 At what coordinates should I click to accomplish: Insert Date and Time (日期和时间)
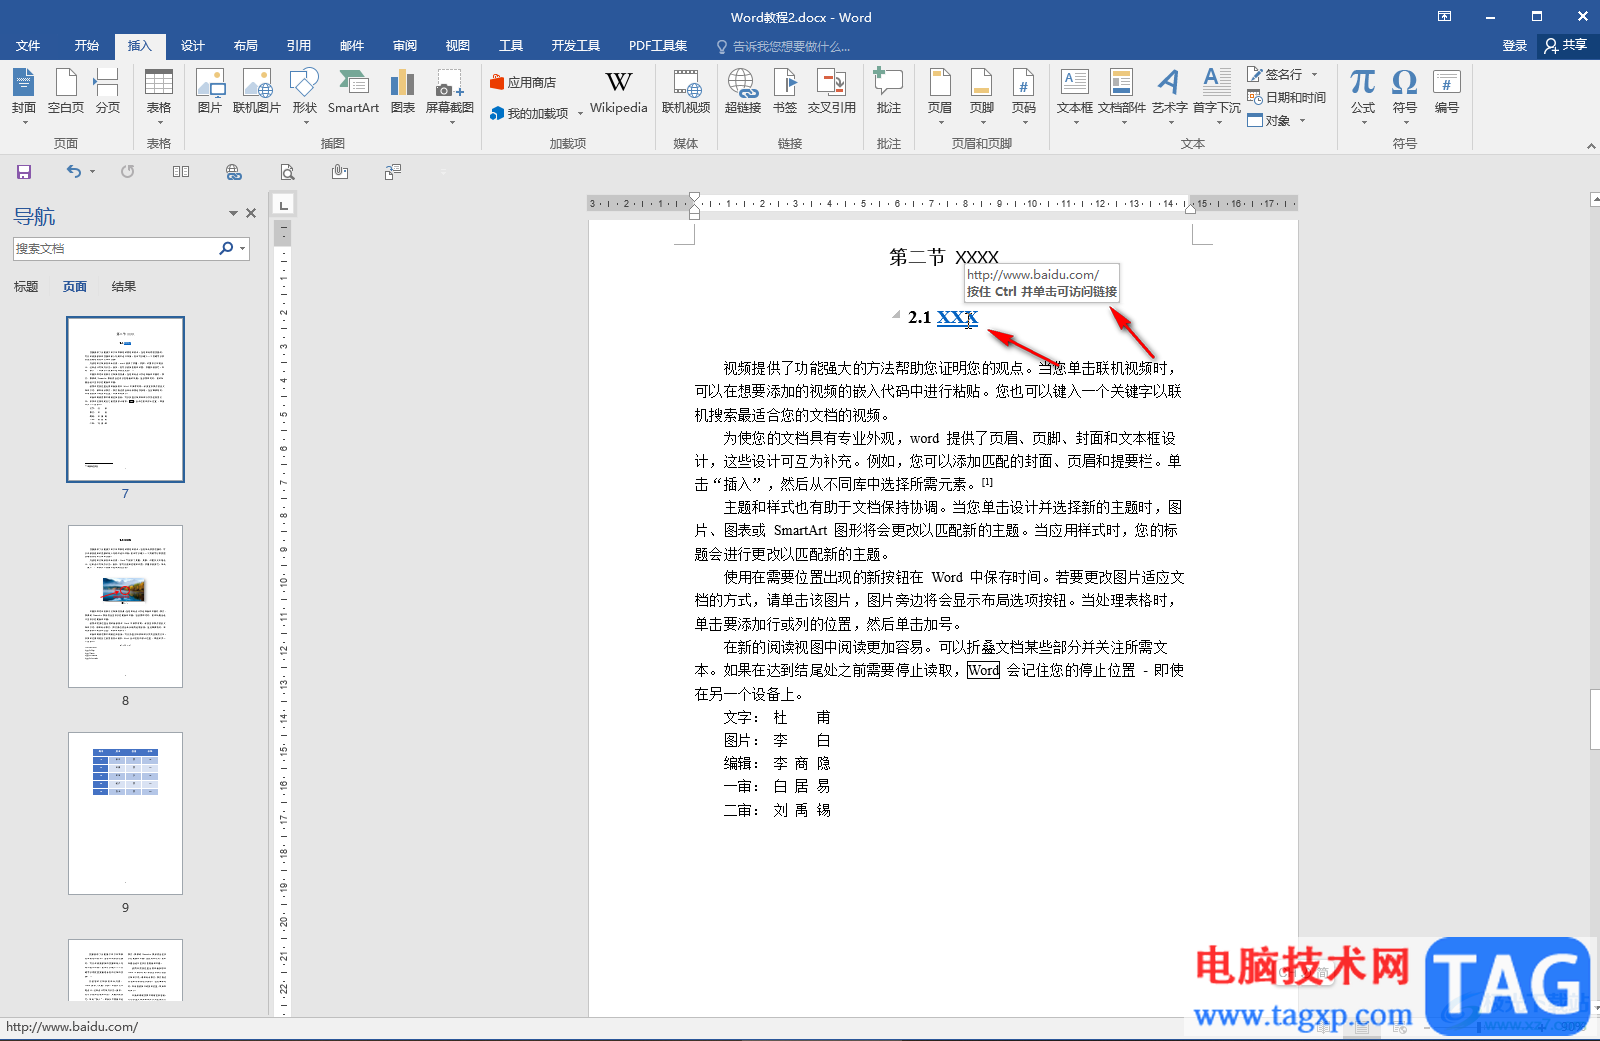1286,97
